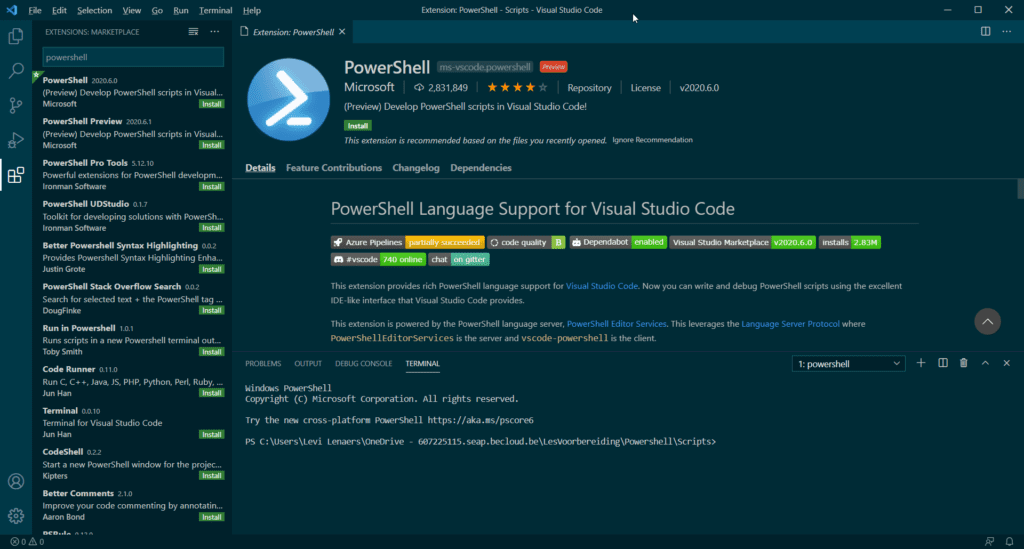Select PowerShell UDStudio in extension list
This screenshot has width=1024, height=549.
point(132,215)
